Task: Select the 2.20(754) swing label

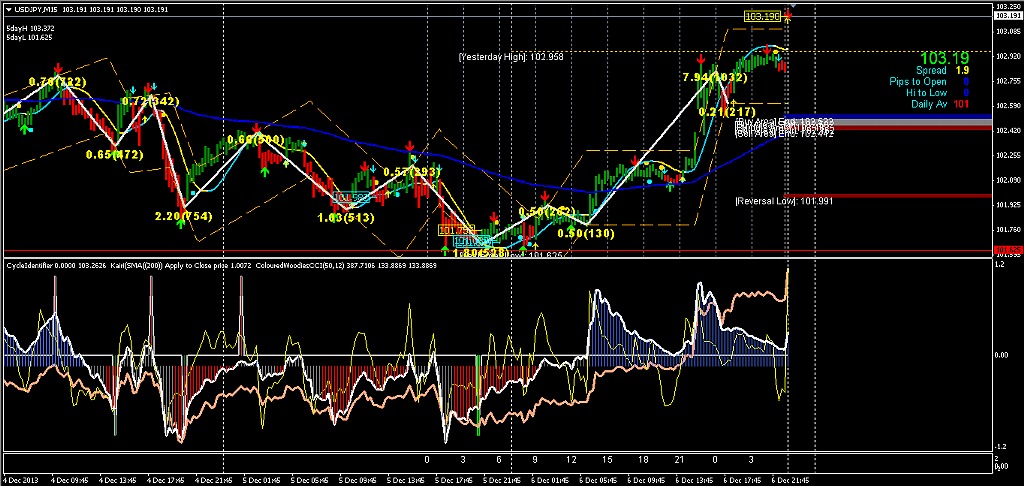Action: (184, 216)
